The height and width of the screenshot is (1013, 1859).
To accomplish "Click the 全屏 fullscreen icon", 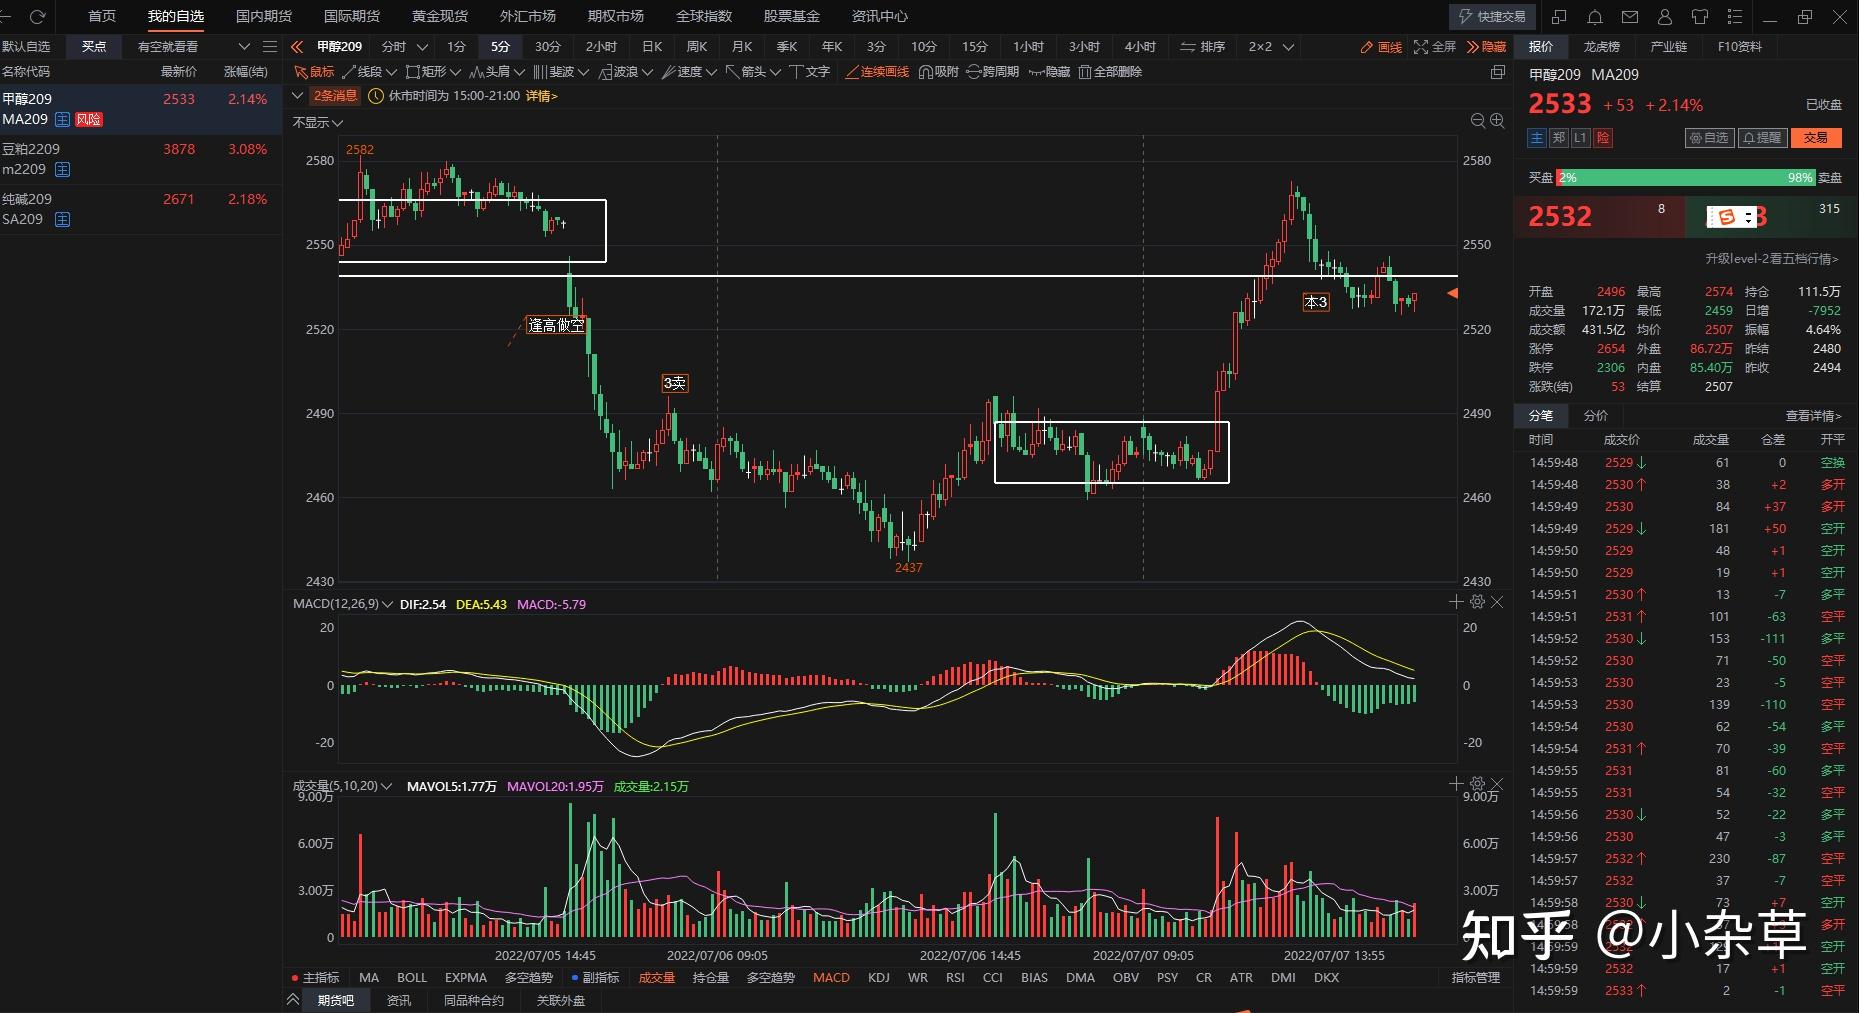I will (1435, 47).
